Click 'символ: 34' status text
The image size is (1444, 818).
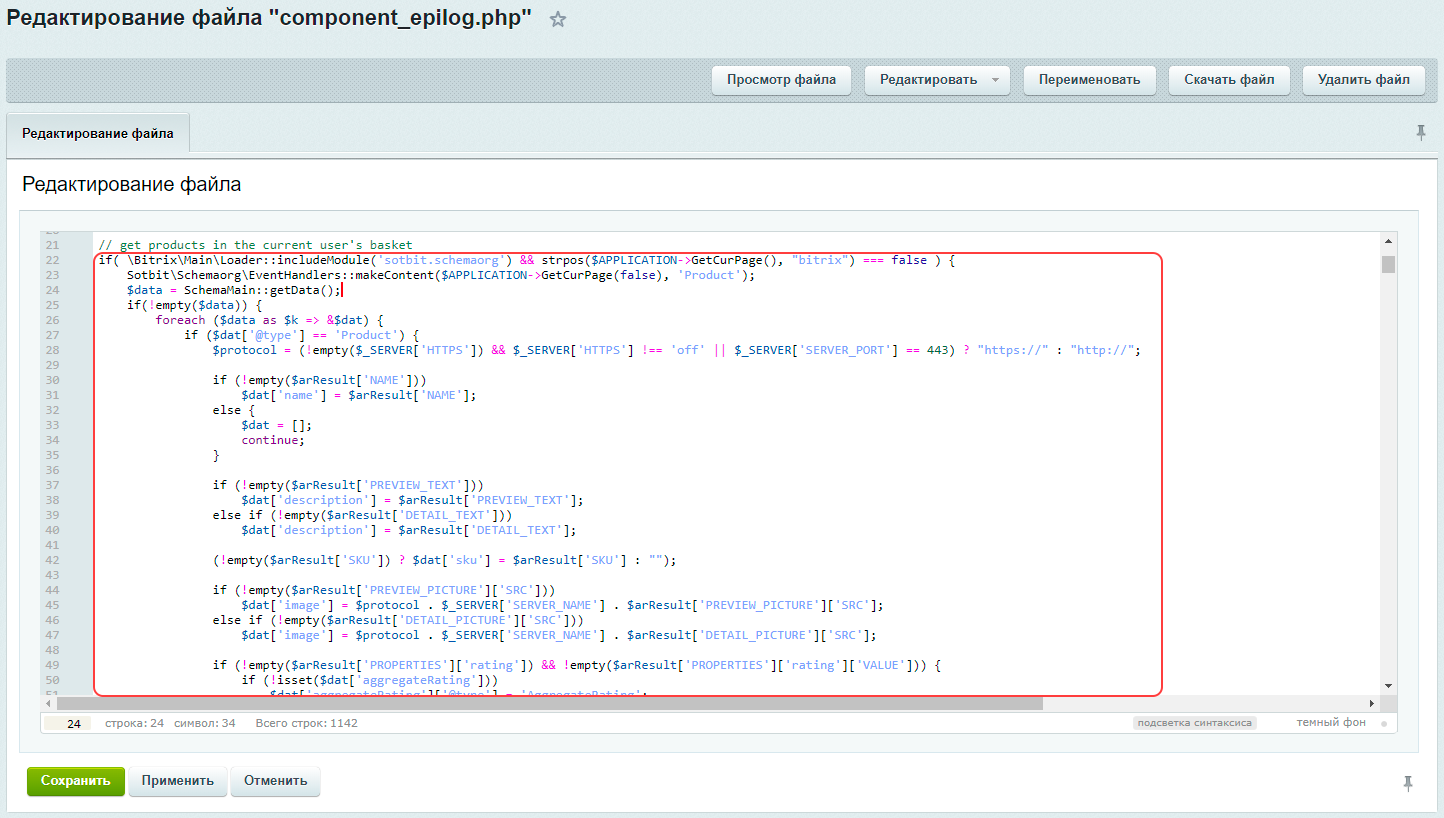[205, 723]
